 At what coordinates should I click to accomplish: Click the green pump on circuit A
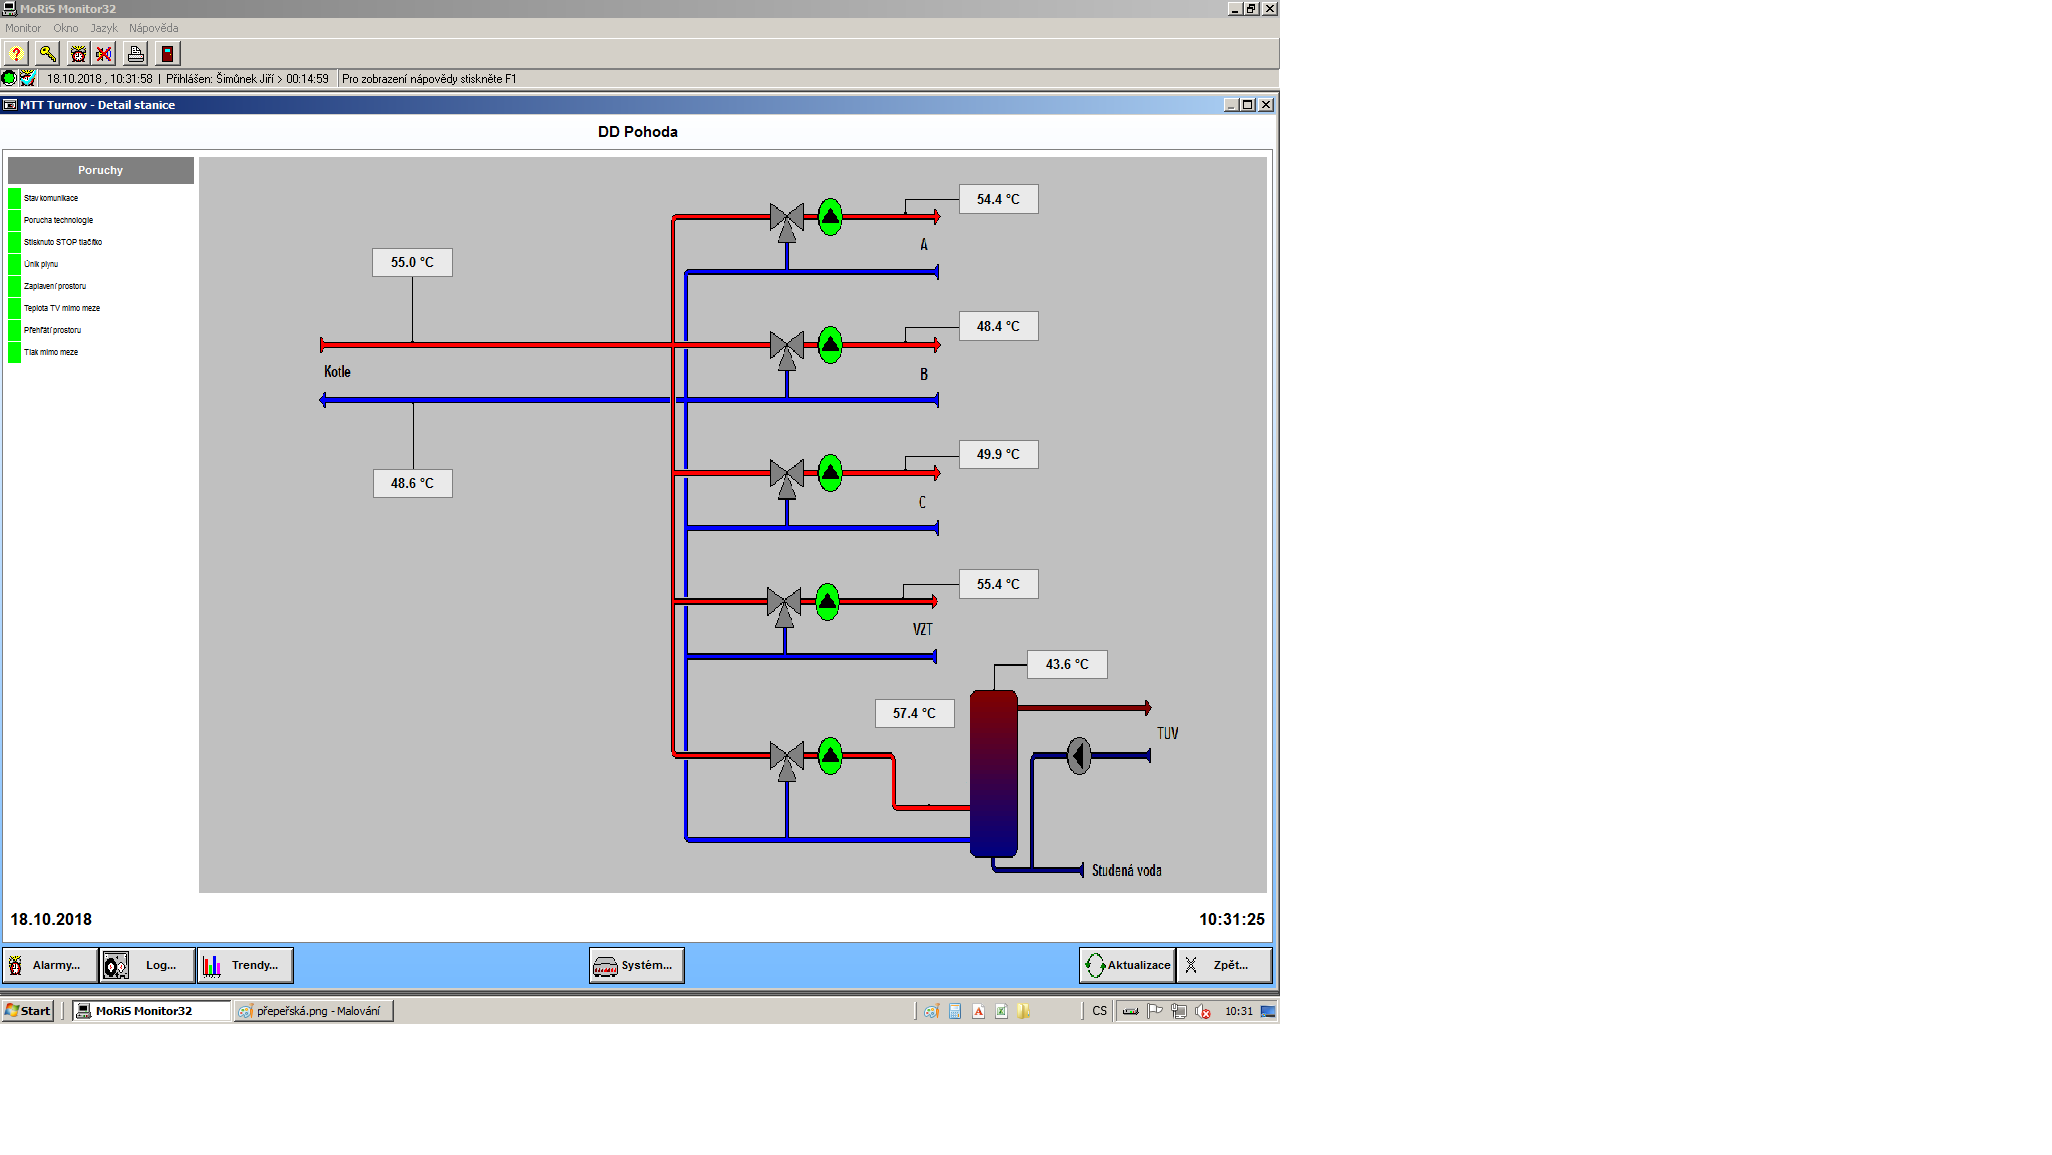coord(830,217)
